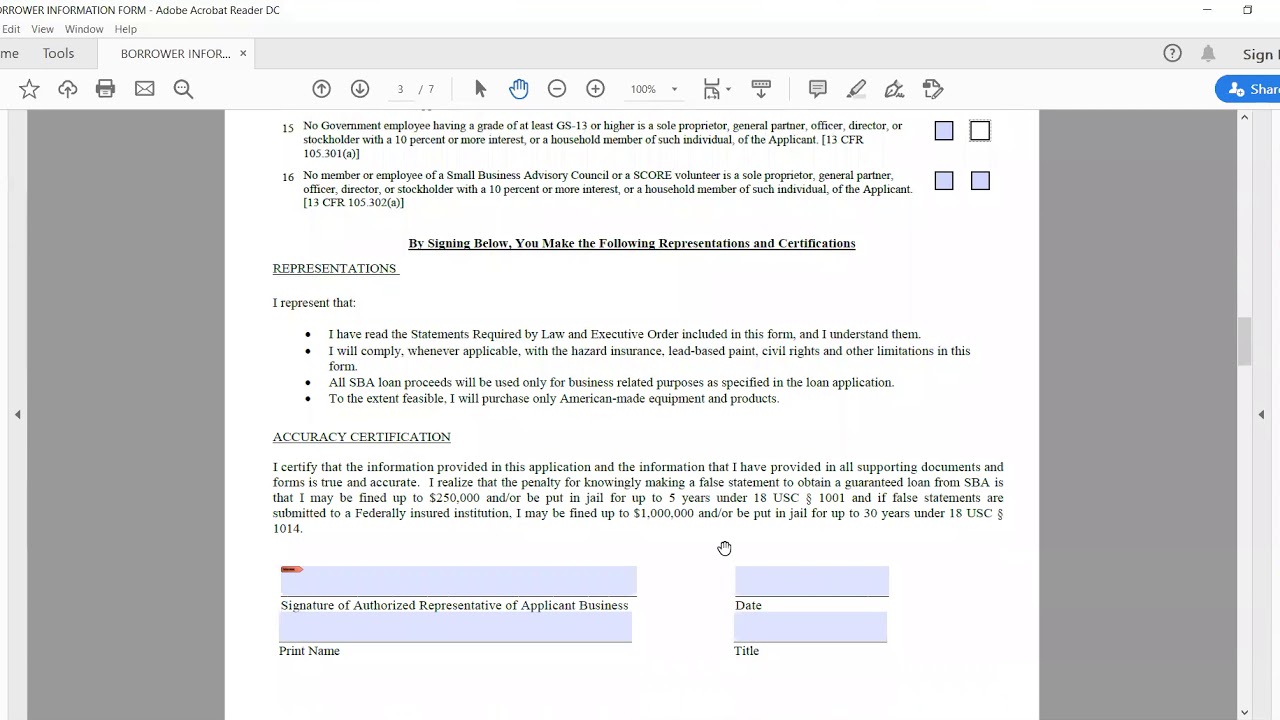
Task: Expand the left navigation pane
Action: [17, 414]
